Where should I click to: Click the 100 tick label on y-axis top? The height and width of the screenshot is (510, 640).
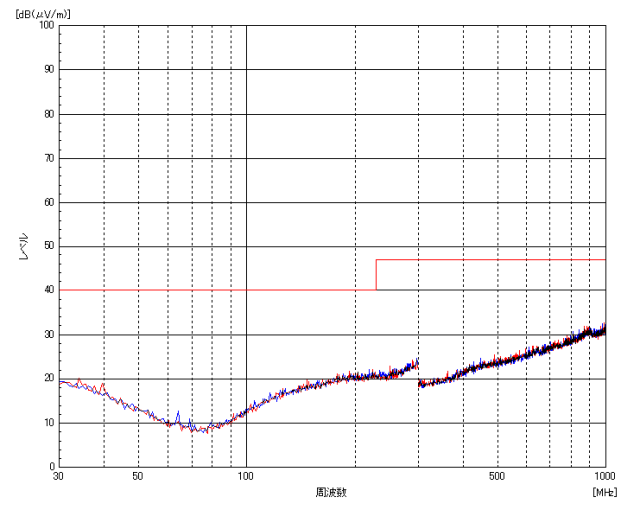coord(45,26)
